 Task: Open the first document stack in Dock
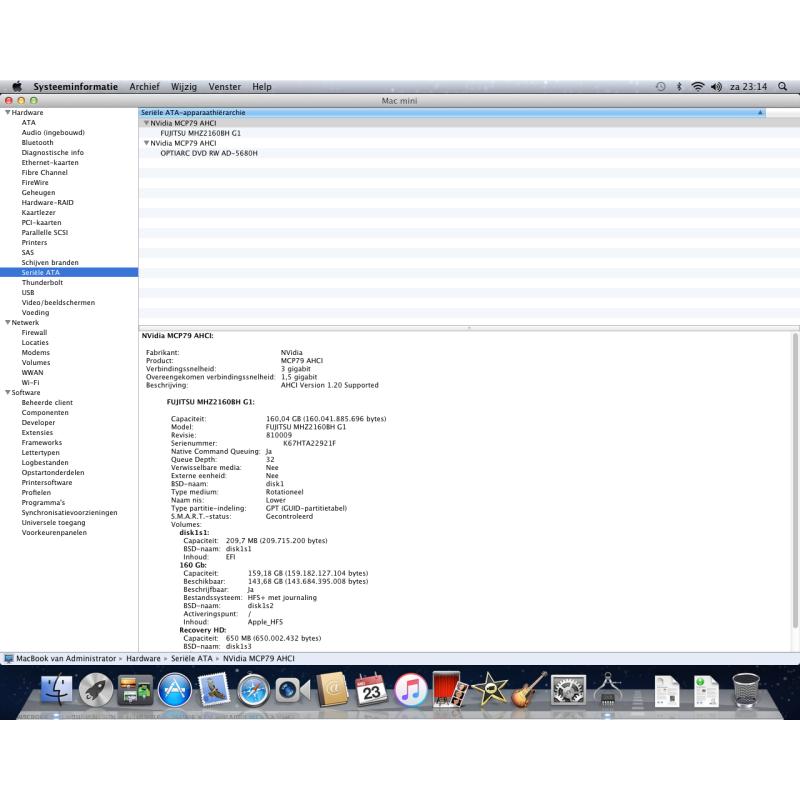666,690
